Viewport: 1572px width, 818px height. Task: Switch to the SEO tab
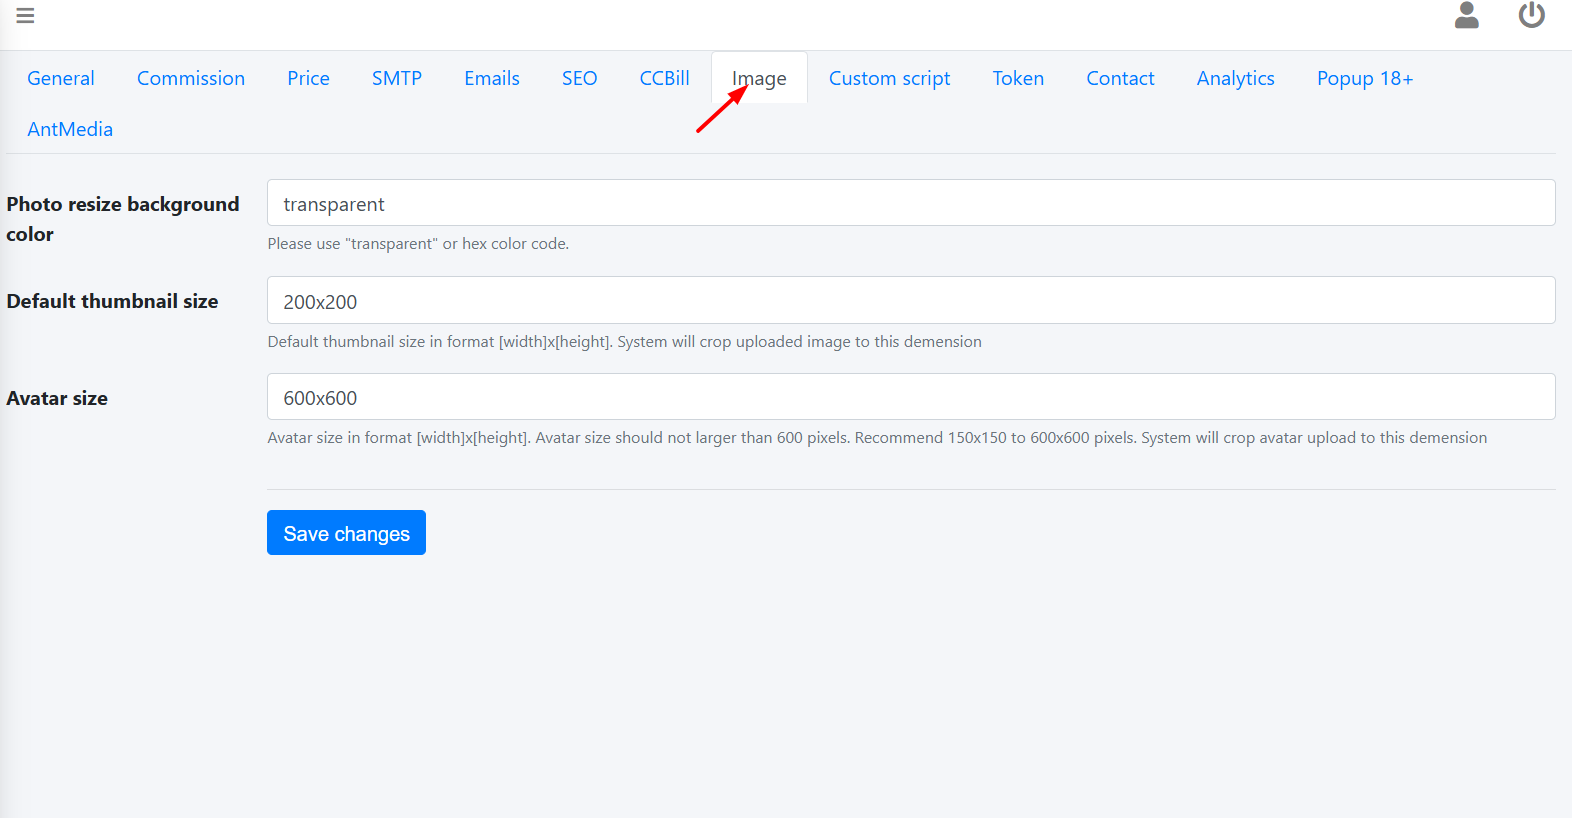(579, 78)
